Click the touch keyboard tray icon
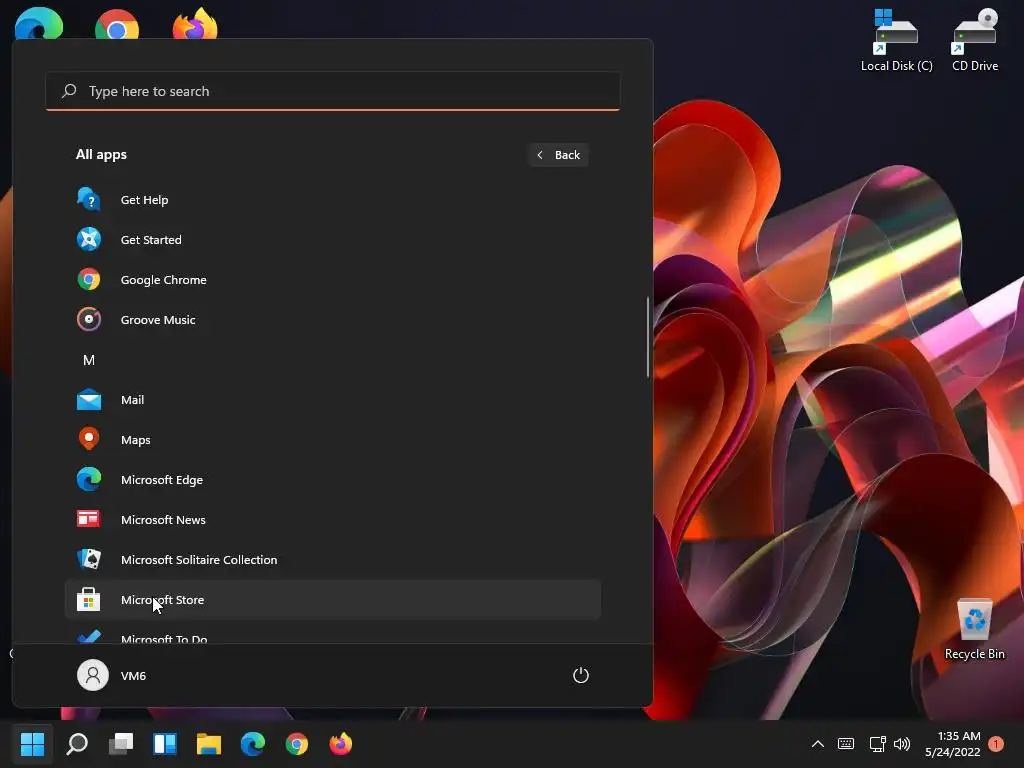1024x768 pixels. pyautogui.click(x=846, y=743)
